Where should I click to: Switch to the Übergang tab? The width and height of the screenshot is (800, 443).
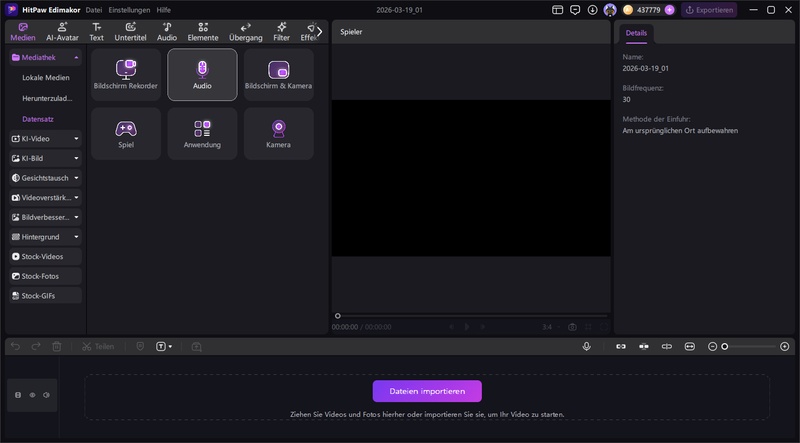(246, 32)
